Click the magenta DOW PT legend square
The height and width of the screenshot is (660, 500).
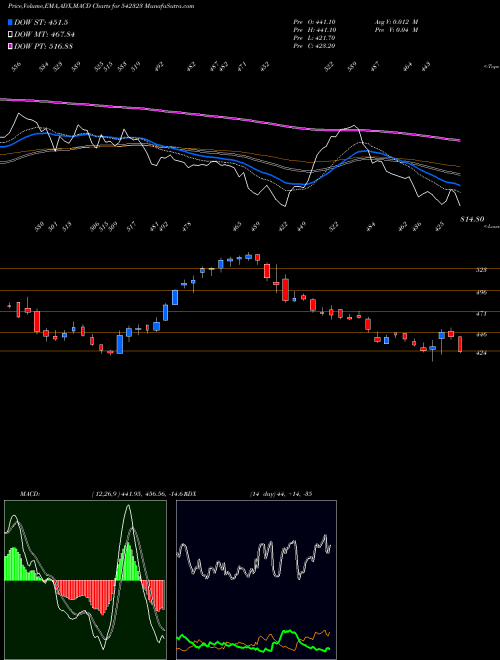click(x=10, y=46)
